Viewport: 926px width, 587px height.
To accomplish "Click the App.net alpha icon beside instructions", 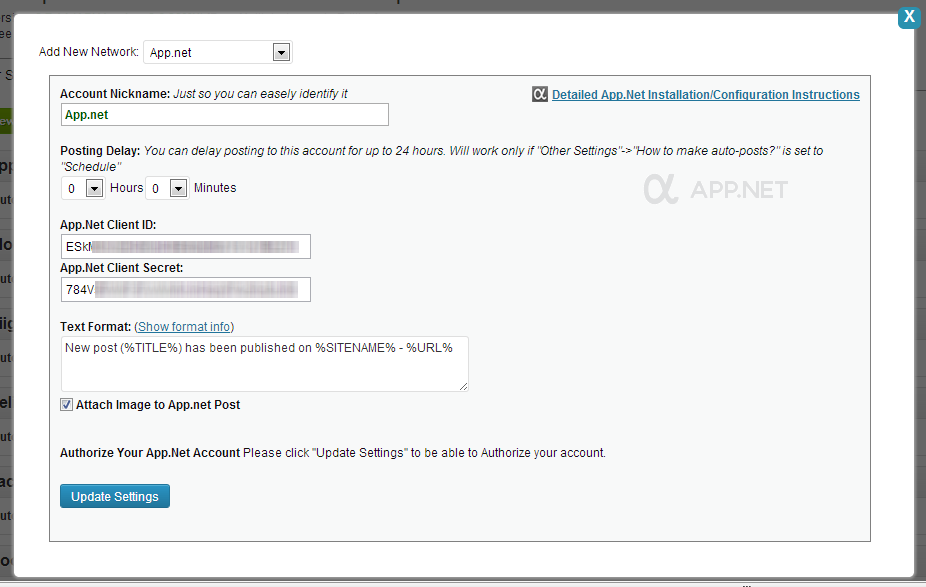I will [540, 94].
